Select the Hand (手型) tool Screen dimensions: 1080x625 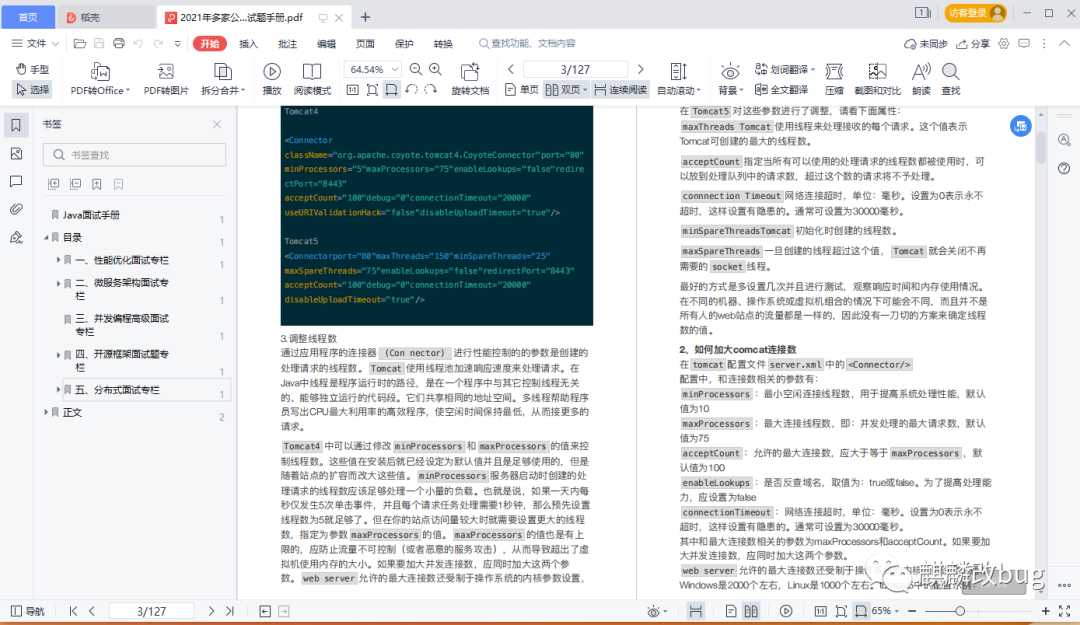click(x=32, y=70)
